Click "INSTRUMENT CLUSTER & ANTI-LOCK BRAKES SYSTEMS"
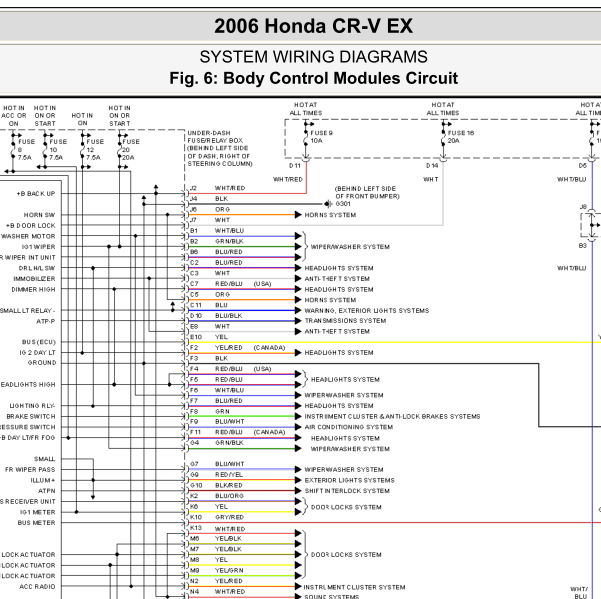 click(392, 416)
